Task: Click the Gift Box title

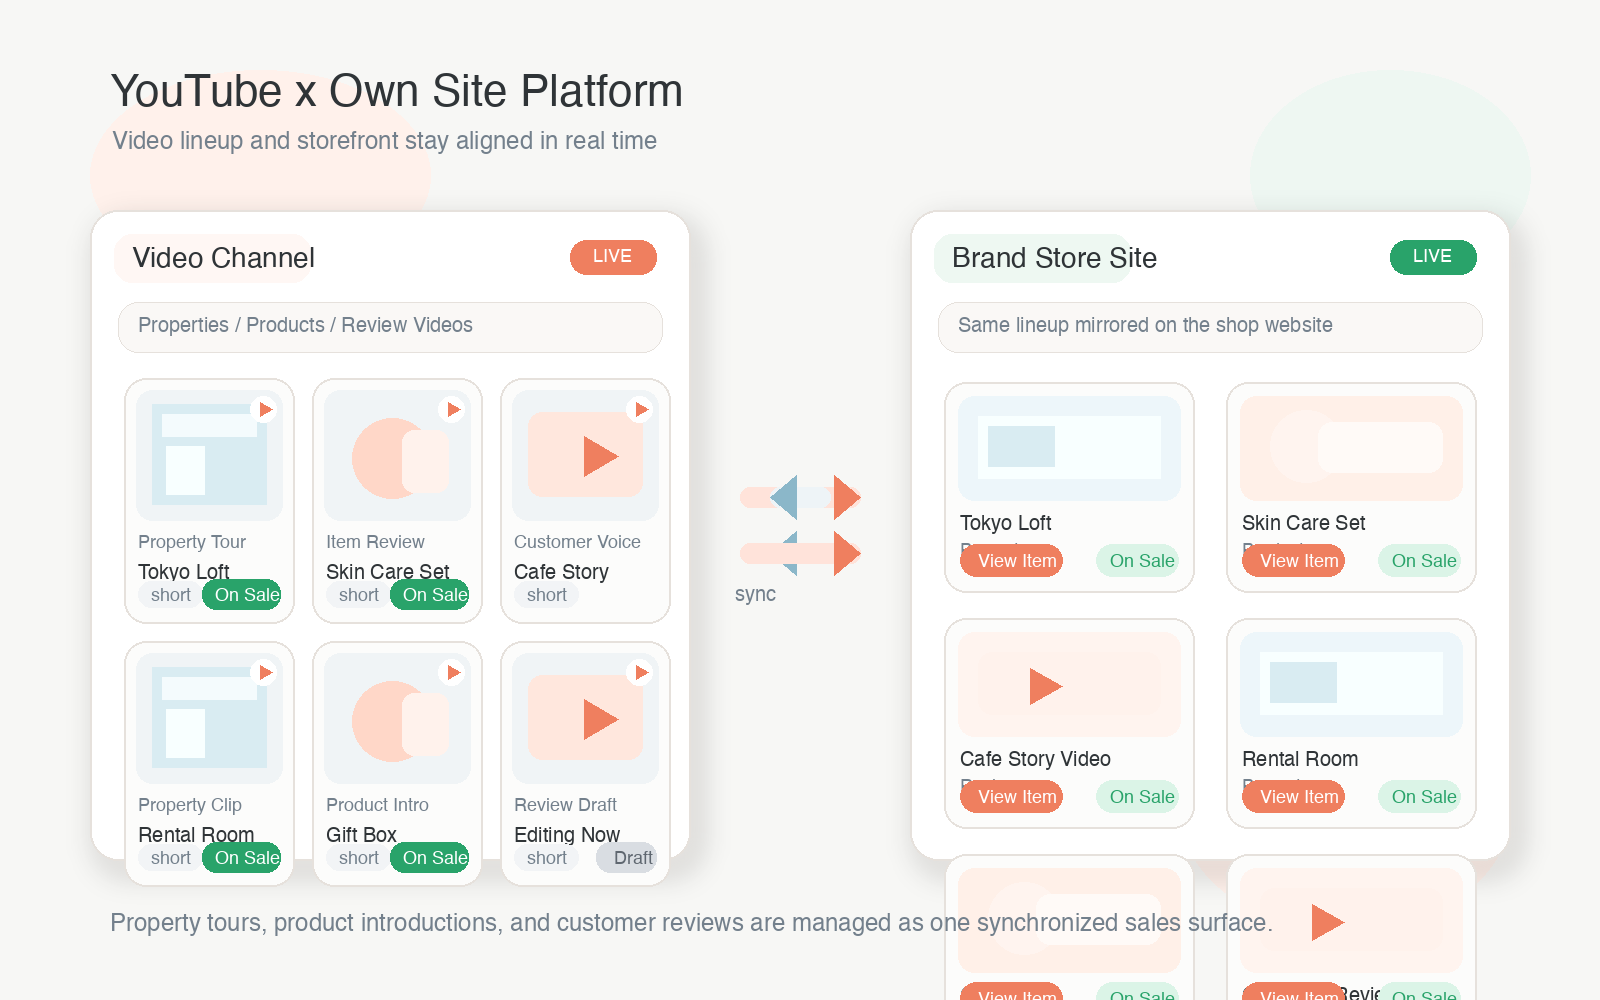Action: point(361,835)
